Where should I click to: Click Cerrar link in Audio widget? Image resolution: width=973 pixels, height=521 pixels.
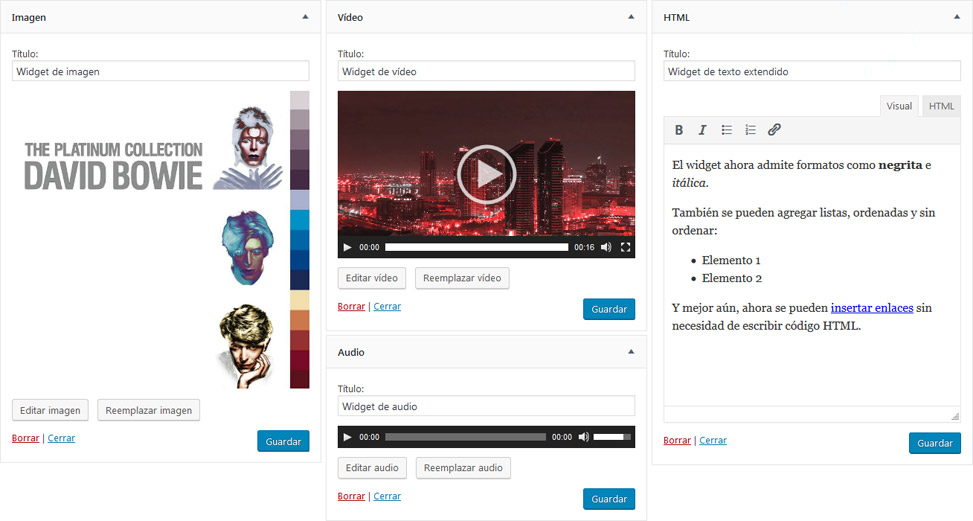pyautogui.click(x=387, y=496)
